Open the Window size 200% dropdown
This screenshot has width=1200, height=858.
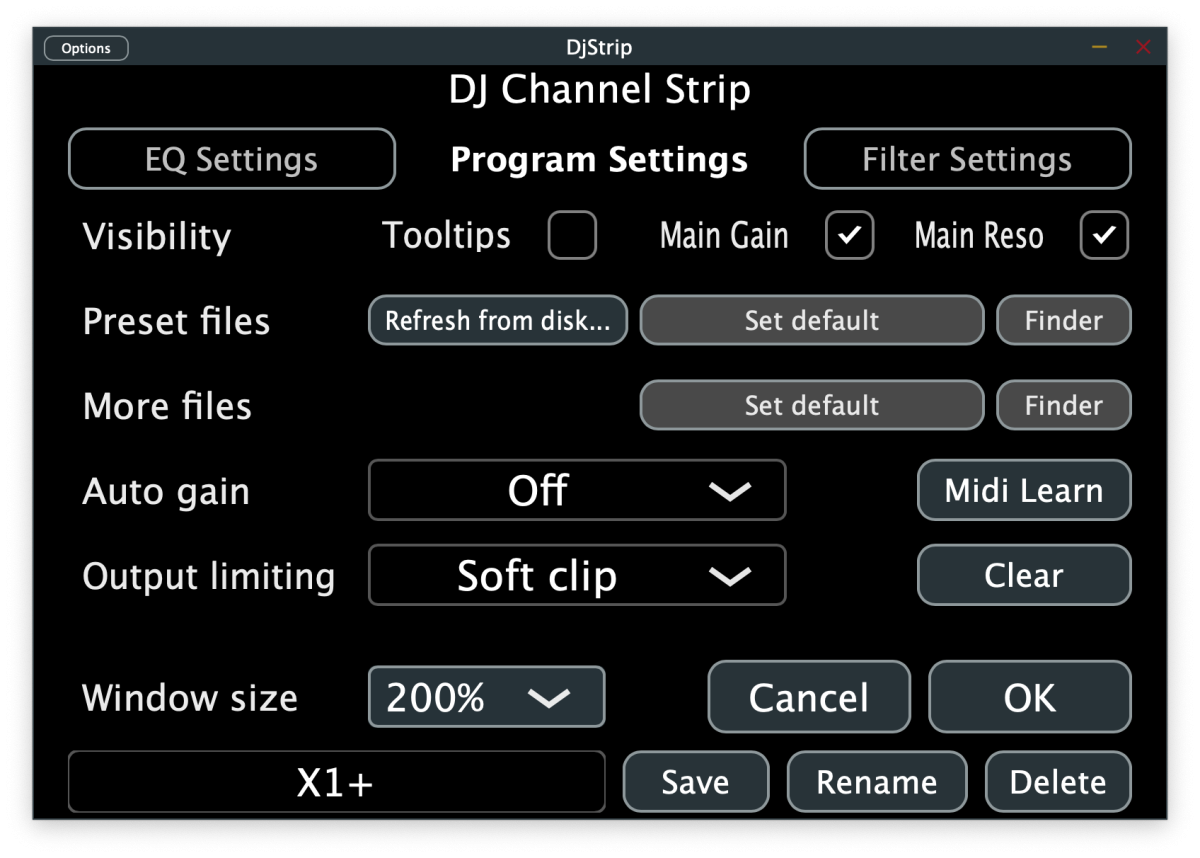click(487, 697)
